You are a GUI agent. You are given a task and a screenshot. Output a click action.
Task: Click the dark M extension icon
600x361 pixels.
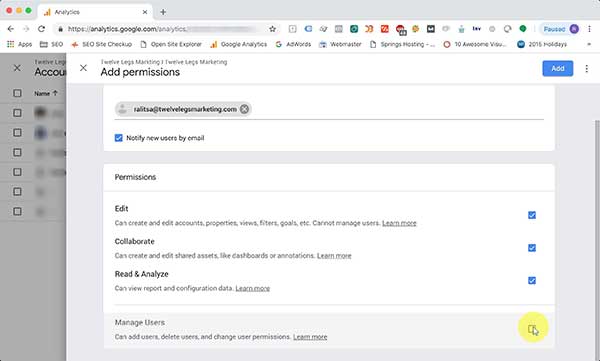point(430,29)
